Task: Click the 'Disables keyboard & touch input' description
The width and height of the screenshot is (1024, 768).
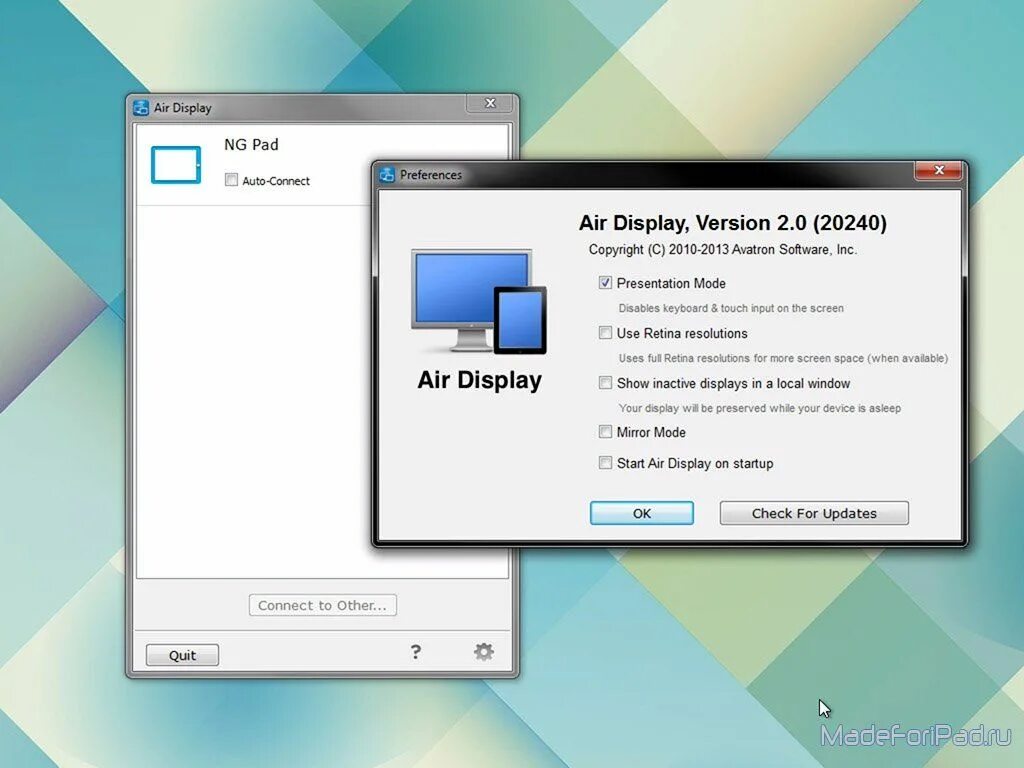Action: tap(731, 308)
